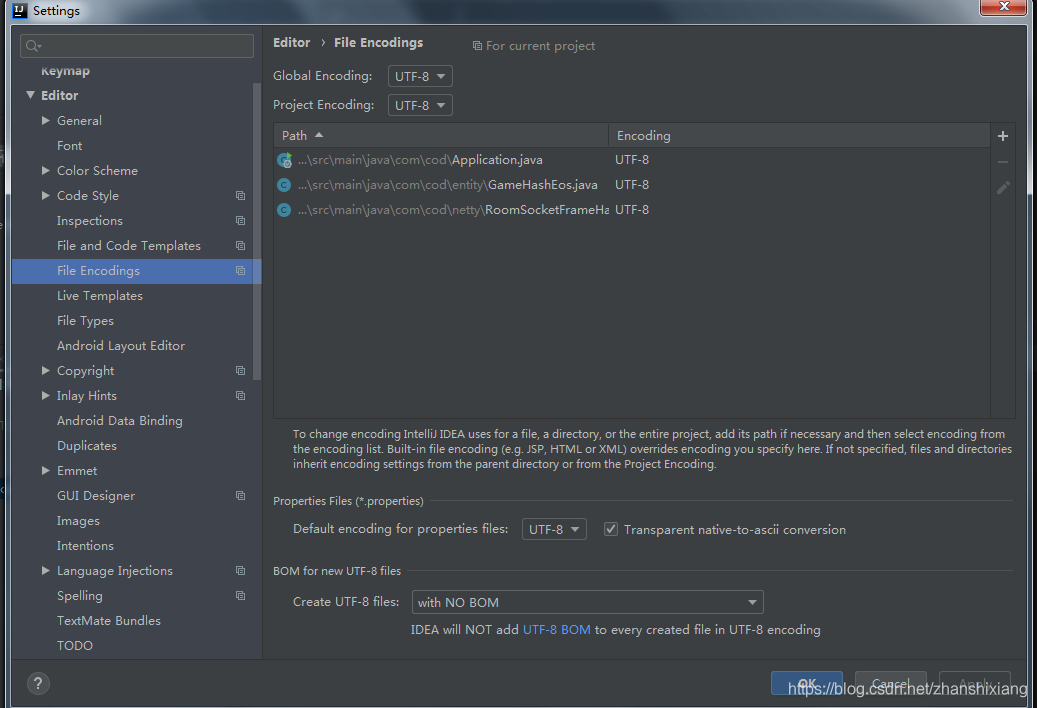Click the OK button
This screenshot has height=708, width=1037.
(807, 684)
